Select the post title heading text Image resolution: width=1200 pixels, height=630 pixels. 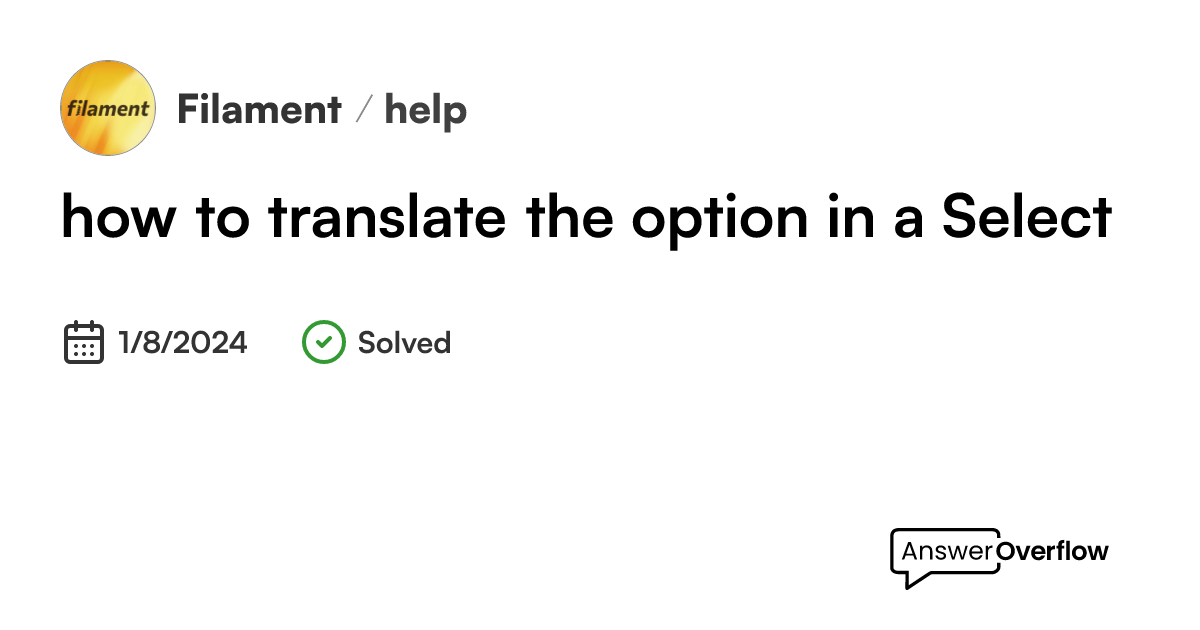point(586,217)
